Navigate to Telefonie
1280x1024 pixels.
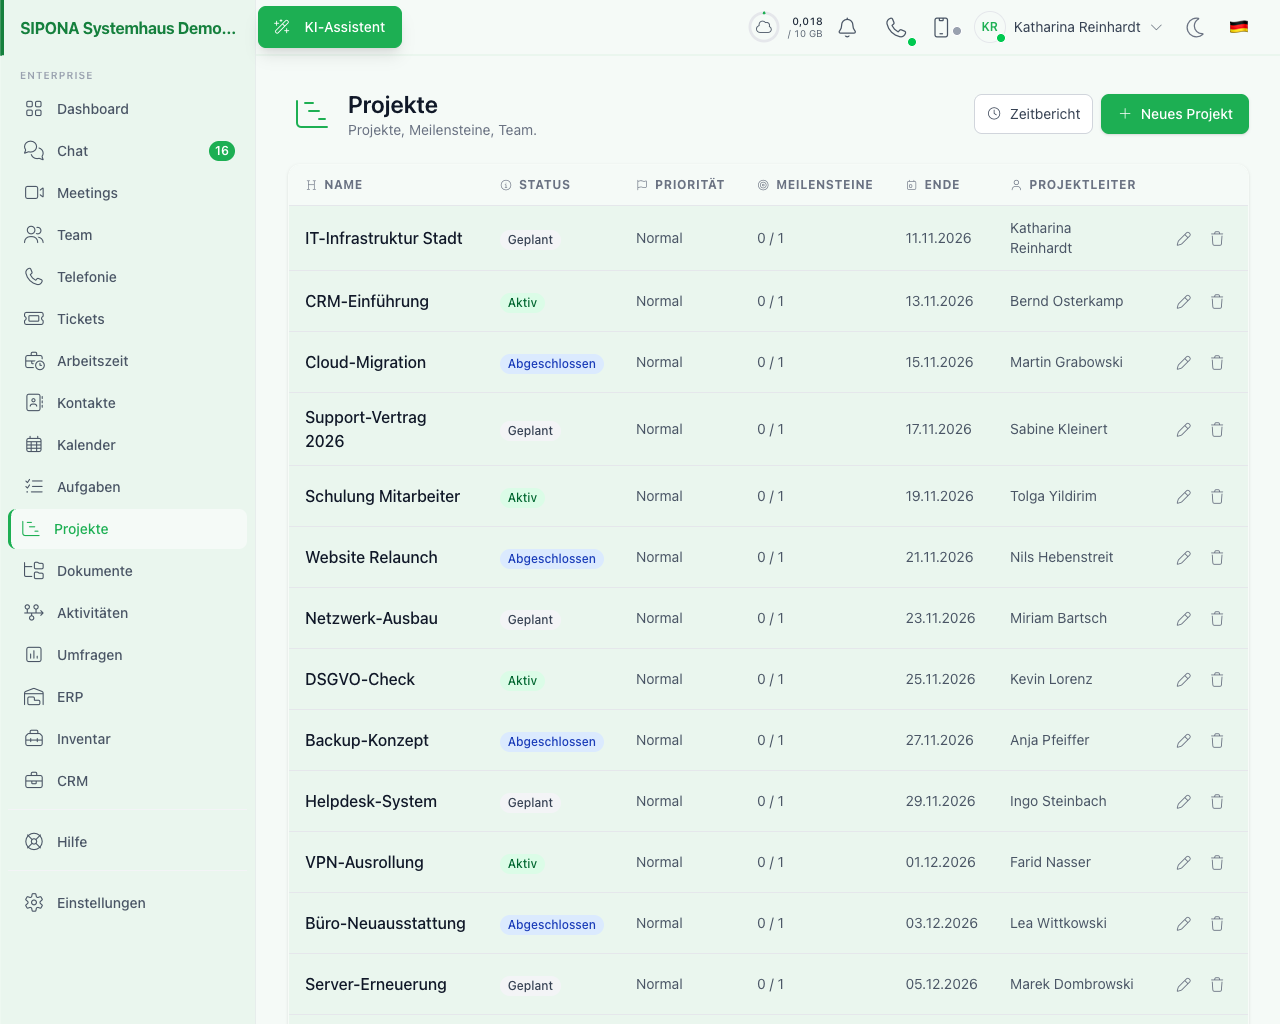tap(128, 277)
